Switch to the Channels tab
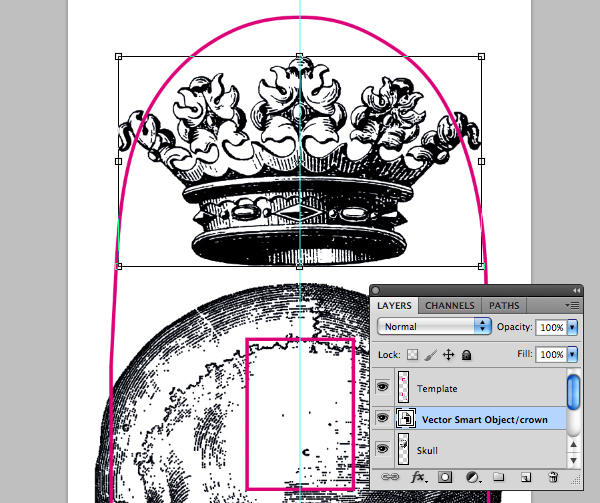The width and height of the screenshot is (600, 503). [x=449, y=306]
